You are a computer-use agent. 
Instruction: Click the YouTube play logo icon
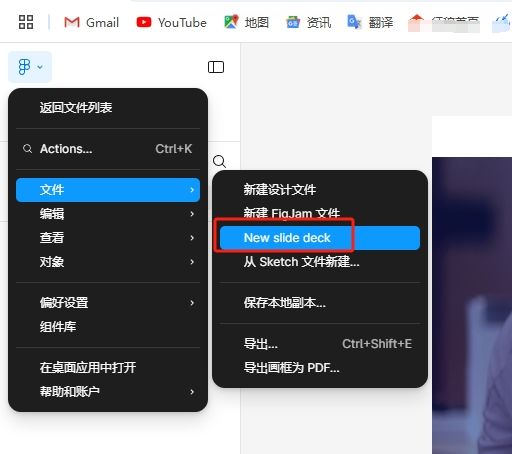[x=144, y=22]
